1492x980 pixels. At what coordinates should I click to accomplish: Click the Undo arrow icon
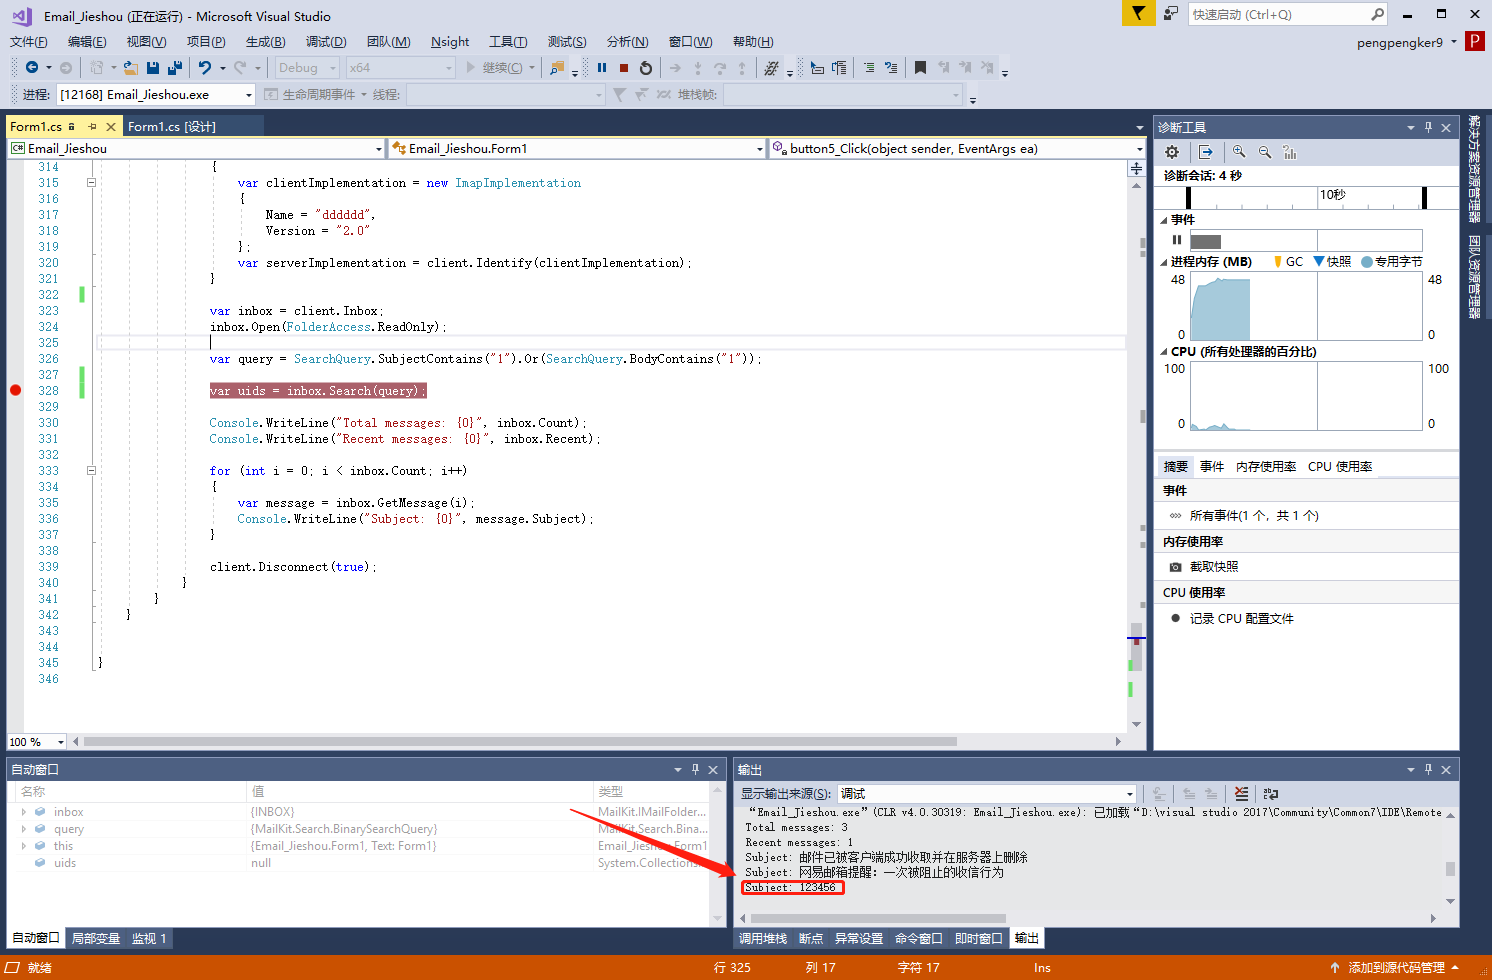[x=205, y=67]
